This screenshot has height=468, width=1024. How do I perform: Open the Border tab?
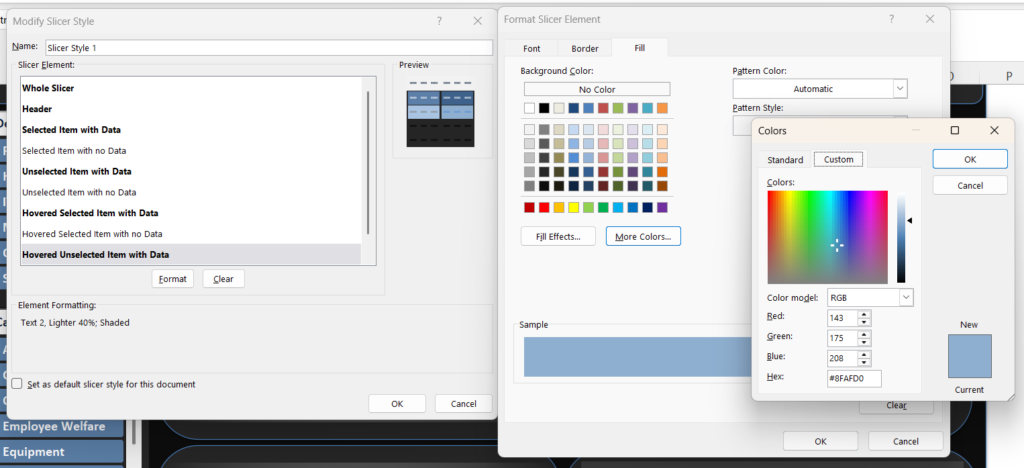(x=584, y=48)
